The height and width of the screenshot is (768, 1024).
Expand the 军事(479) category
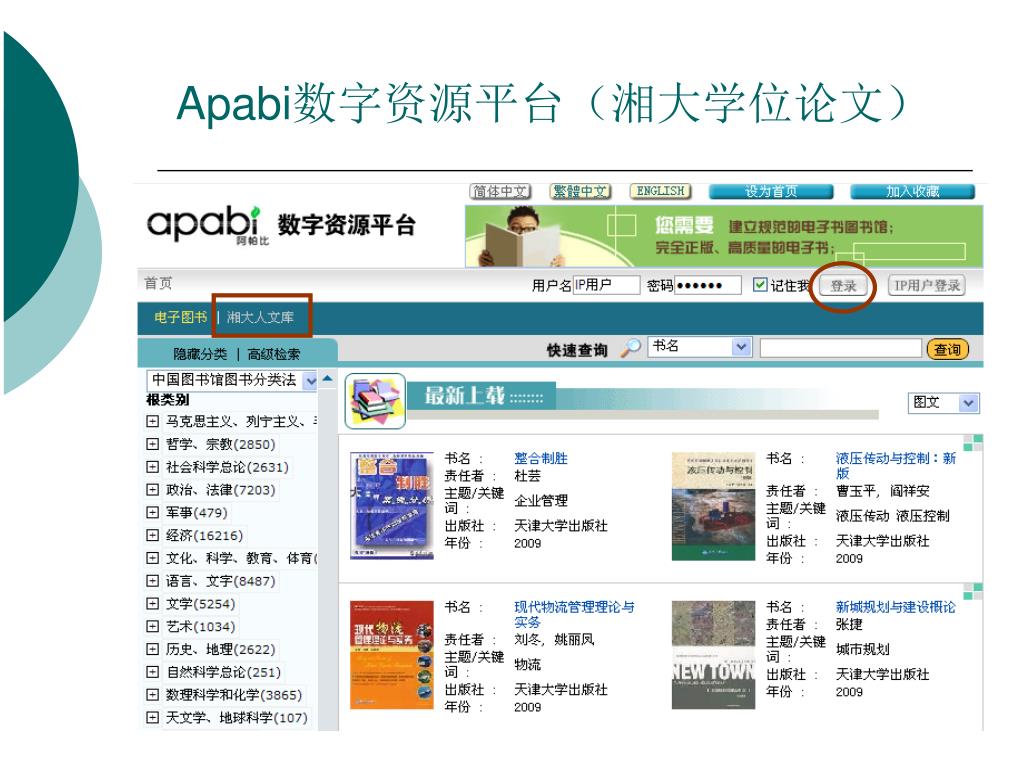pyautogui.click(x=152, y=513)
